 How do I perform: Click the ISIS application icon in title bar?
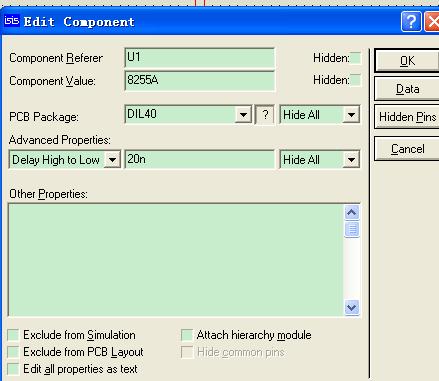point(12,21)
